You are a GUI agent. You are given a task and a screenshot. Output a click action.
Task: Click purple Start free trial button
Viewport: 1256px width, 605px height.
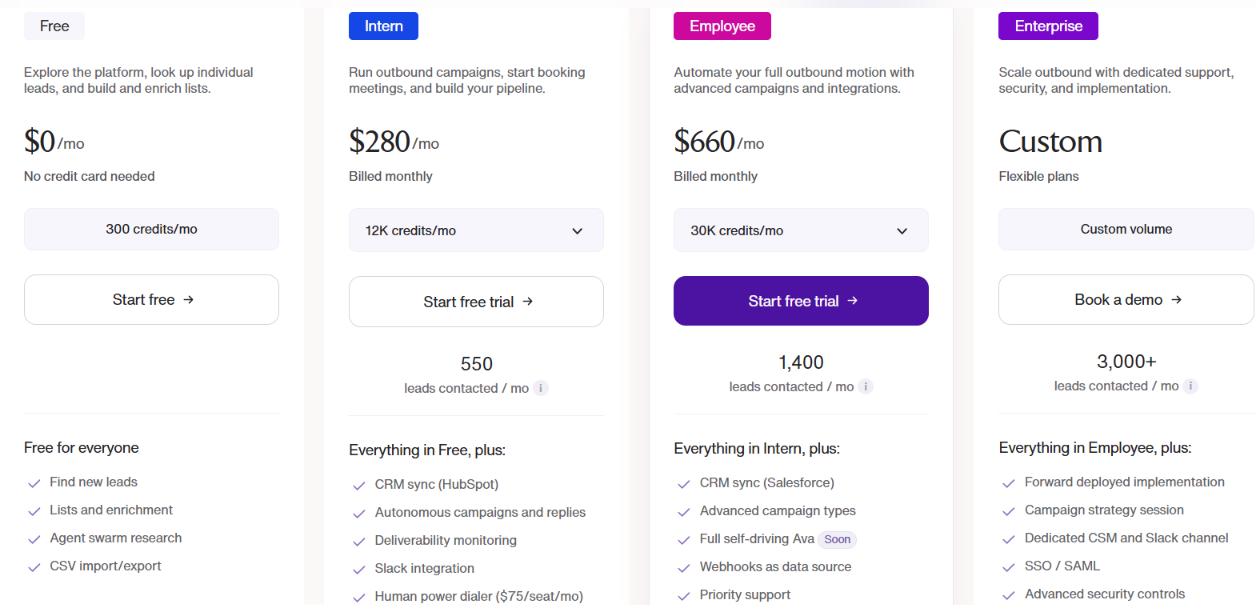(x=801, y=301)
